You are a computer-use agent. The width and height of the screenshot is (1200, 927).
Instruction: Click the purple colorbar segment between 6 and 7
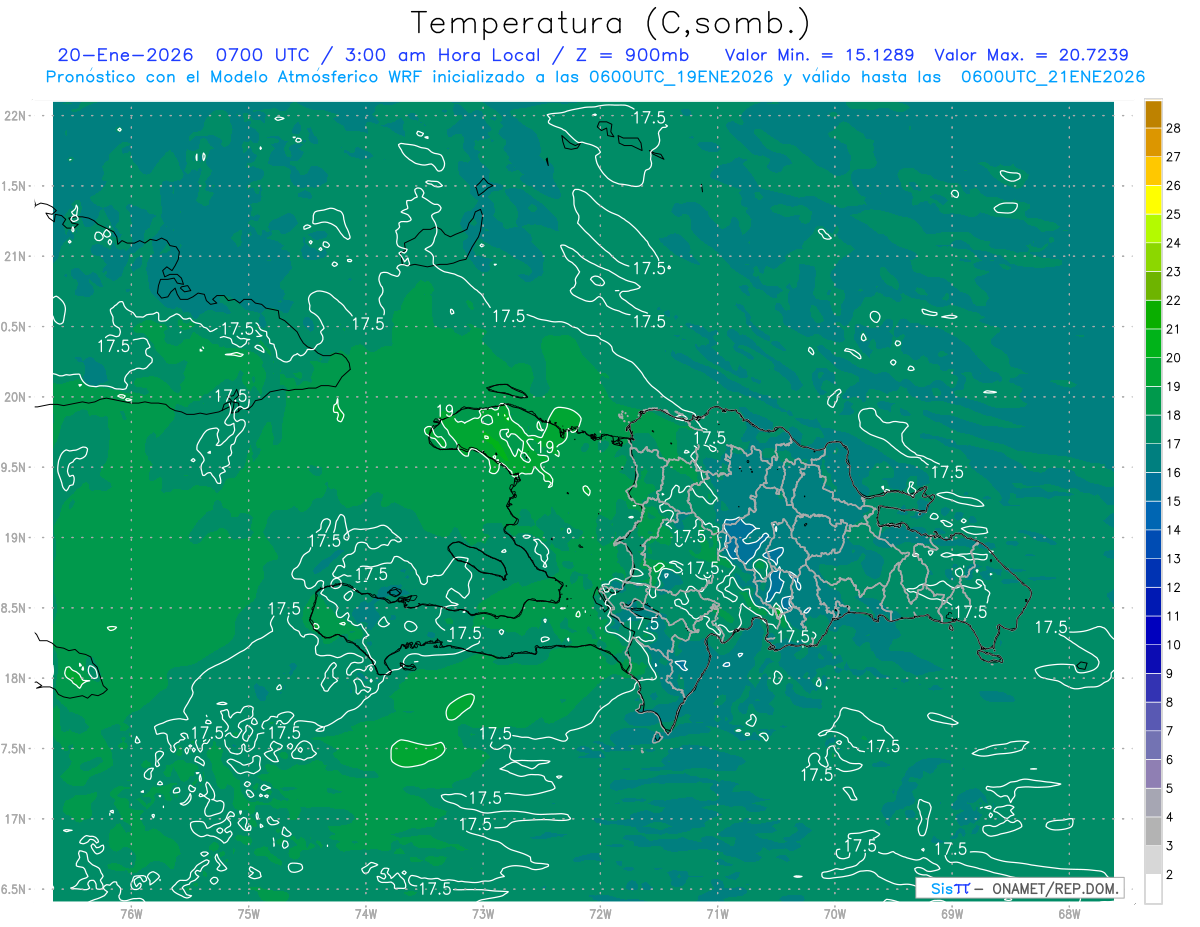(1153, 746)
